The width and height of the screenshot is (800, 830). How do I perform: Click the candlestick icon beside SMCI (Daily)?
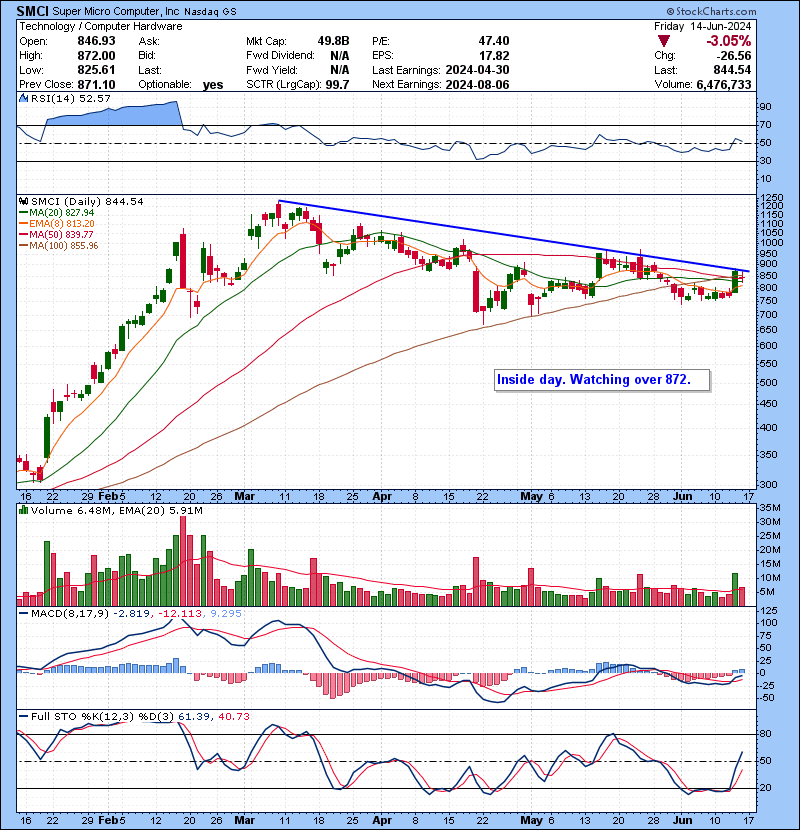(24, 202)
